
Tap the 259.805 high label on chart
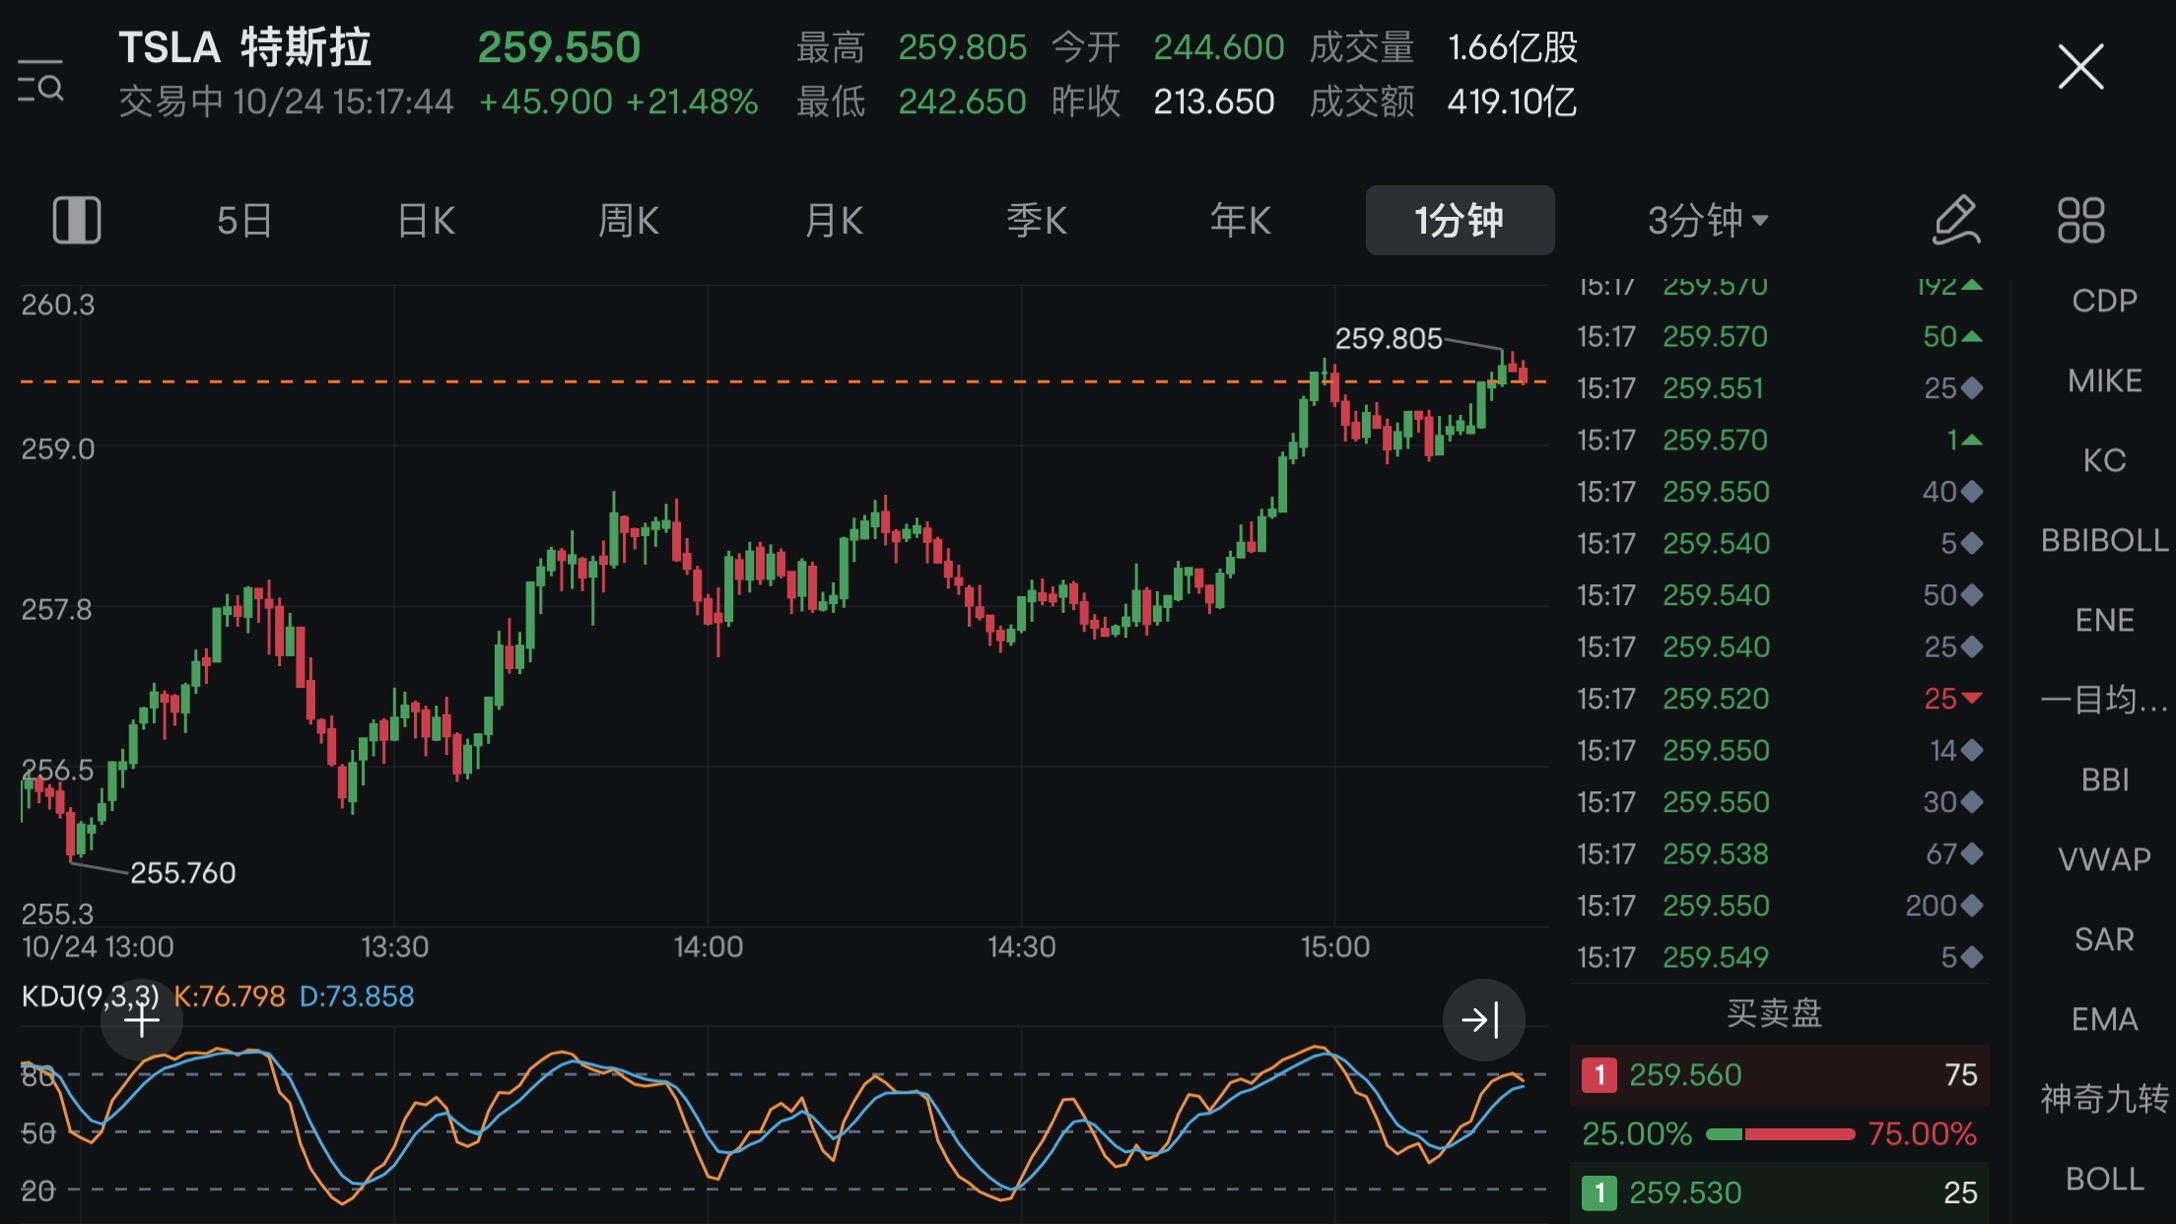point(1389,339)
